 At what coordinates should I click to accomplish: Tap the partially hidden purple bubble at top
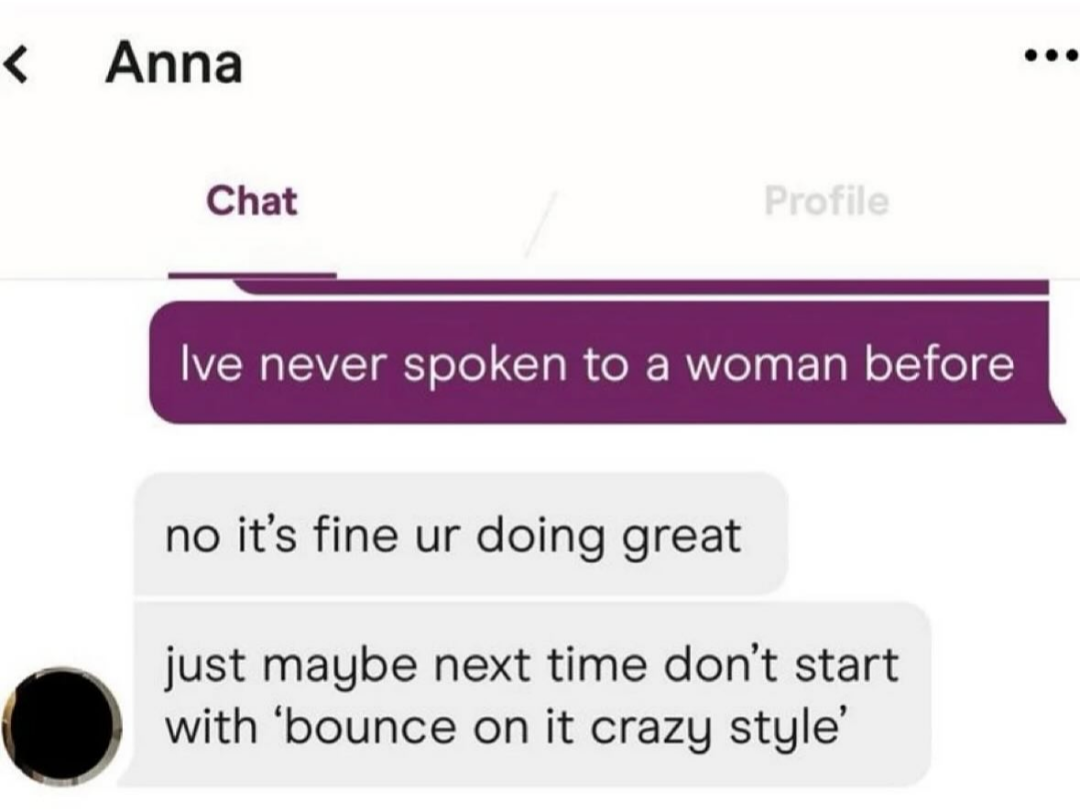click(641, 287)
